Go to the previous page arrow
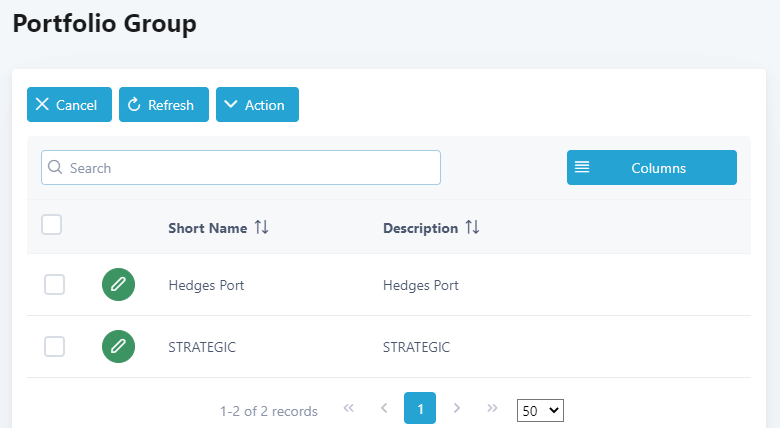The height and width of the screenshot is (428, 780). [x=384, y=408]
